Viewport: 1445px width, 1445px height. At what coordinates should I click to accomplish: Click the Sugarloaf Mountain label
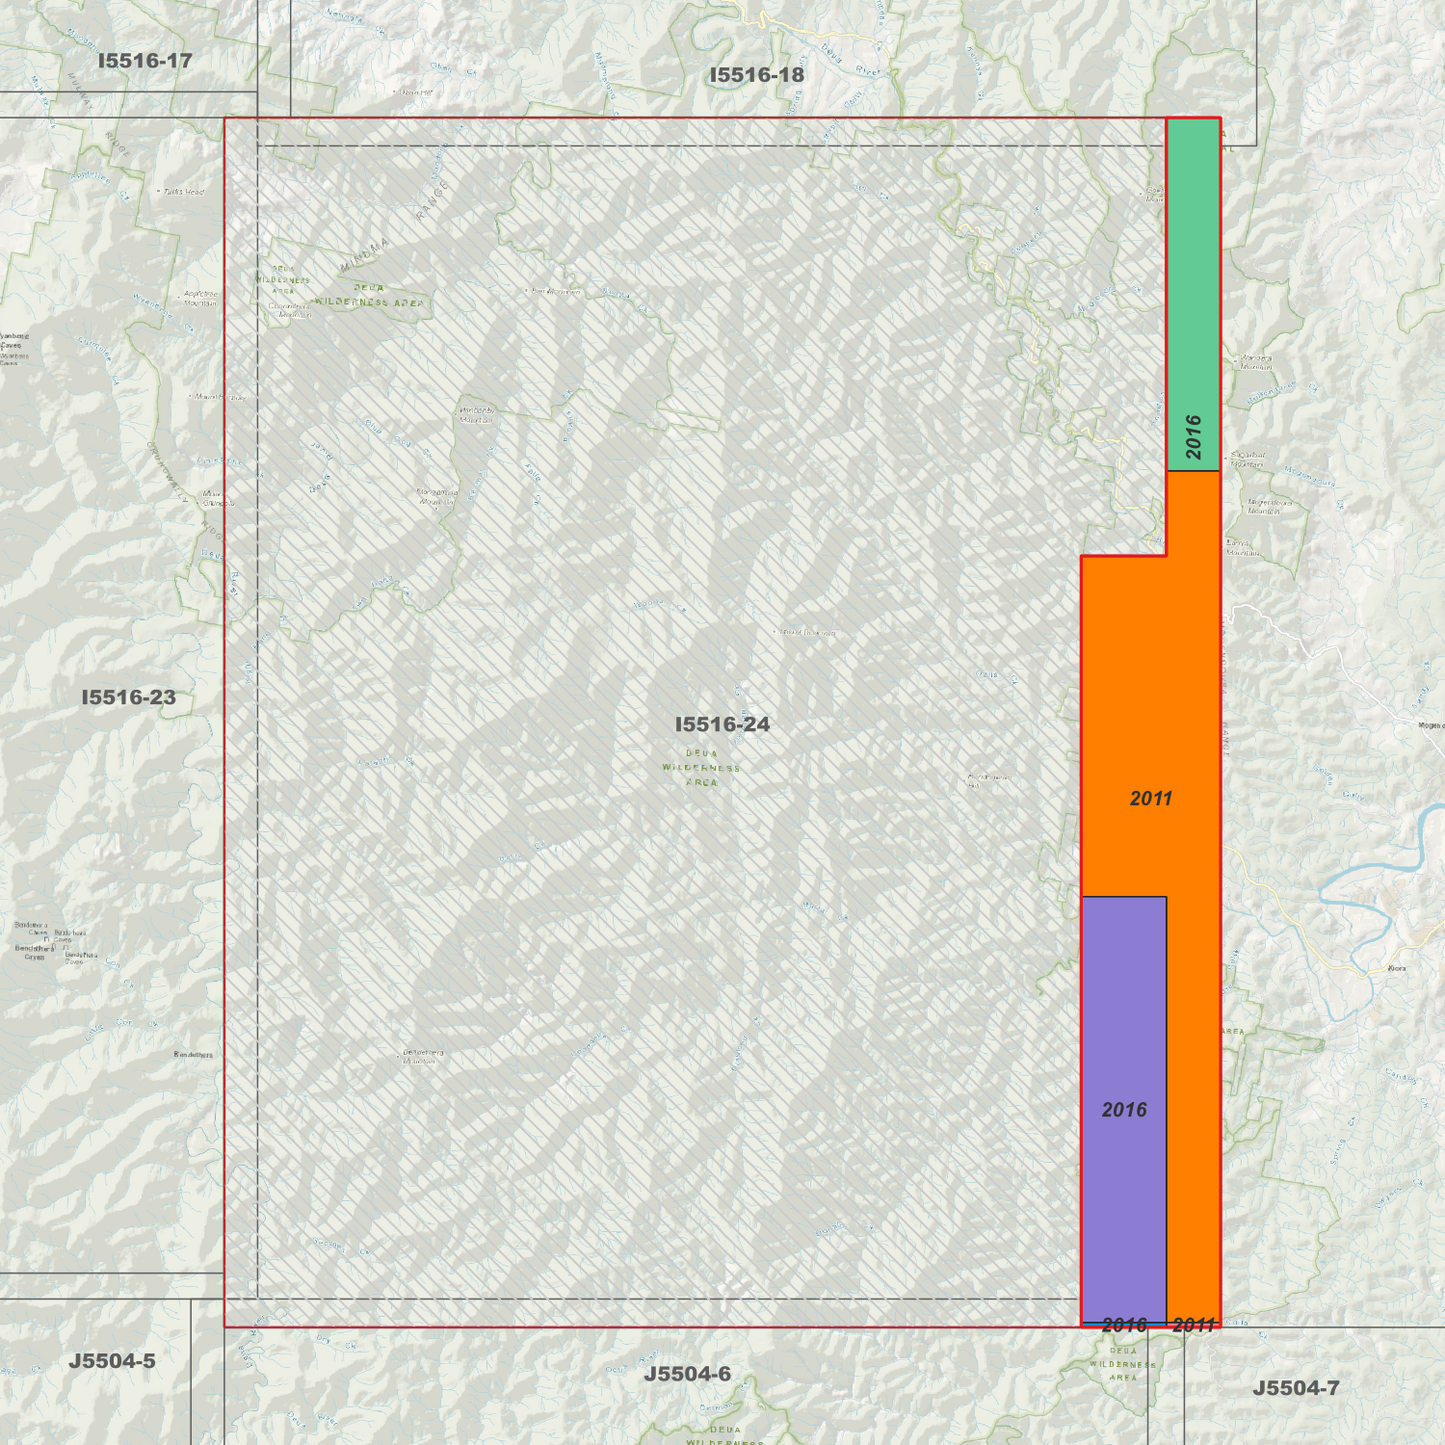click(x=1248, y=459)
